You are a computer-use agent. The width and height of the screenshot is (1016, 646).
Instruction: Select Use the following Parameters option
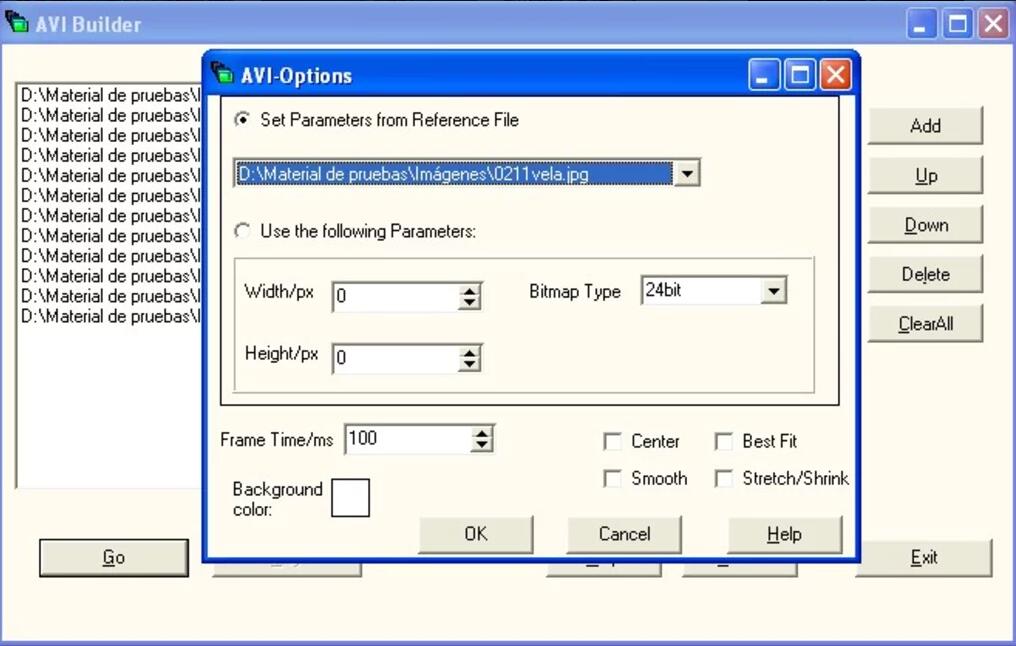242,231
